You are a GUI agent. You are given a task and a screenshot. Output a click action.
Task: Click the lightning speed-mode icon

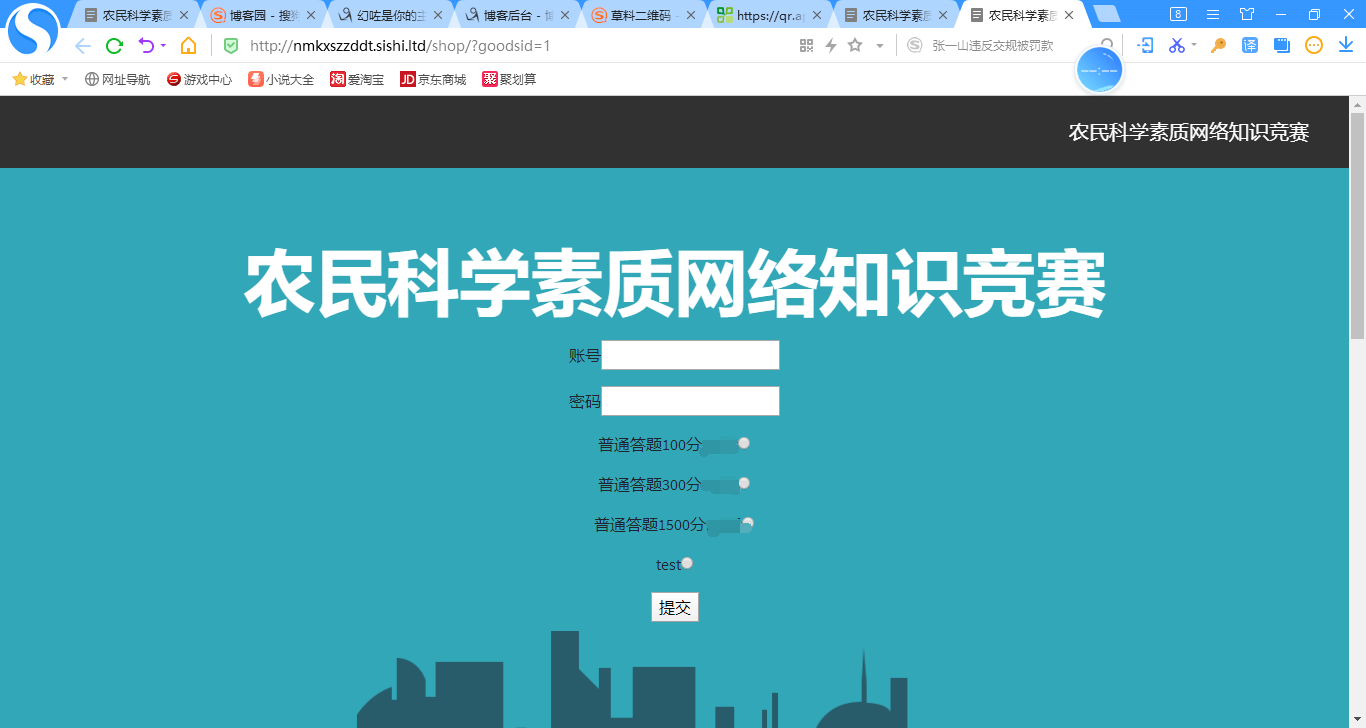click(x=832, y=45)
